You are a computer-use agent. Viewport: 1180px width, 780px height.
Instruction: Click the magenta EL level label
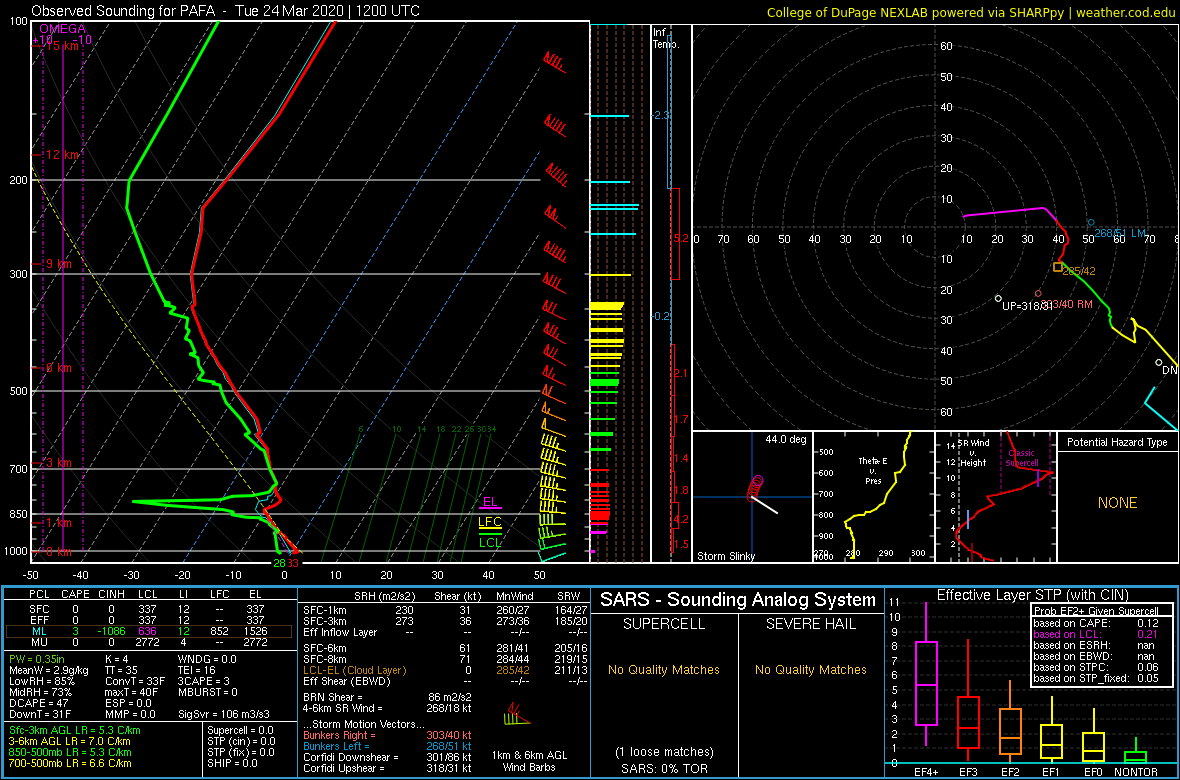(490, 501)
